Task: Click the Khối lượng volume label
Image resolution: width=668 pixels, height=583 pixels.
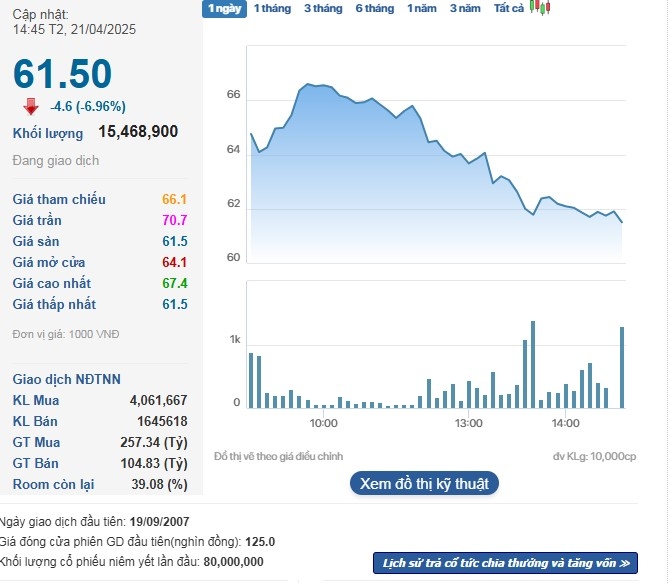Action: click(x=48, y=132)
